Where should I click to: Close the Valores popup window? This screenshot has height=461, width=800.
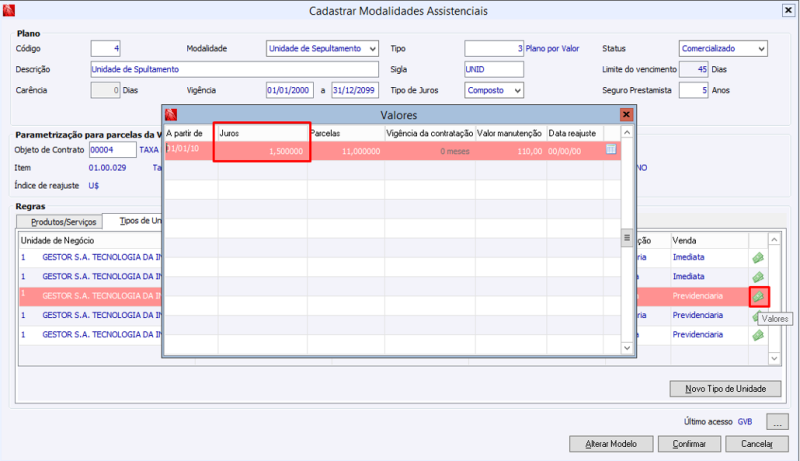coord(626,115)
